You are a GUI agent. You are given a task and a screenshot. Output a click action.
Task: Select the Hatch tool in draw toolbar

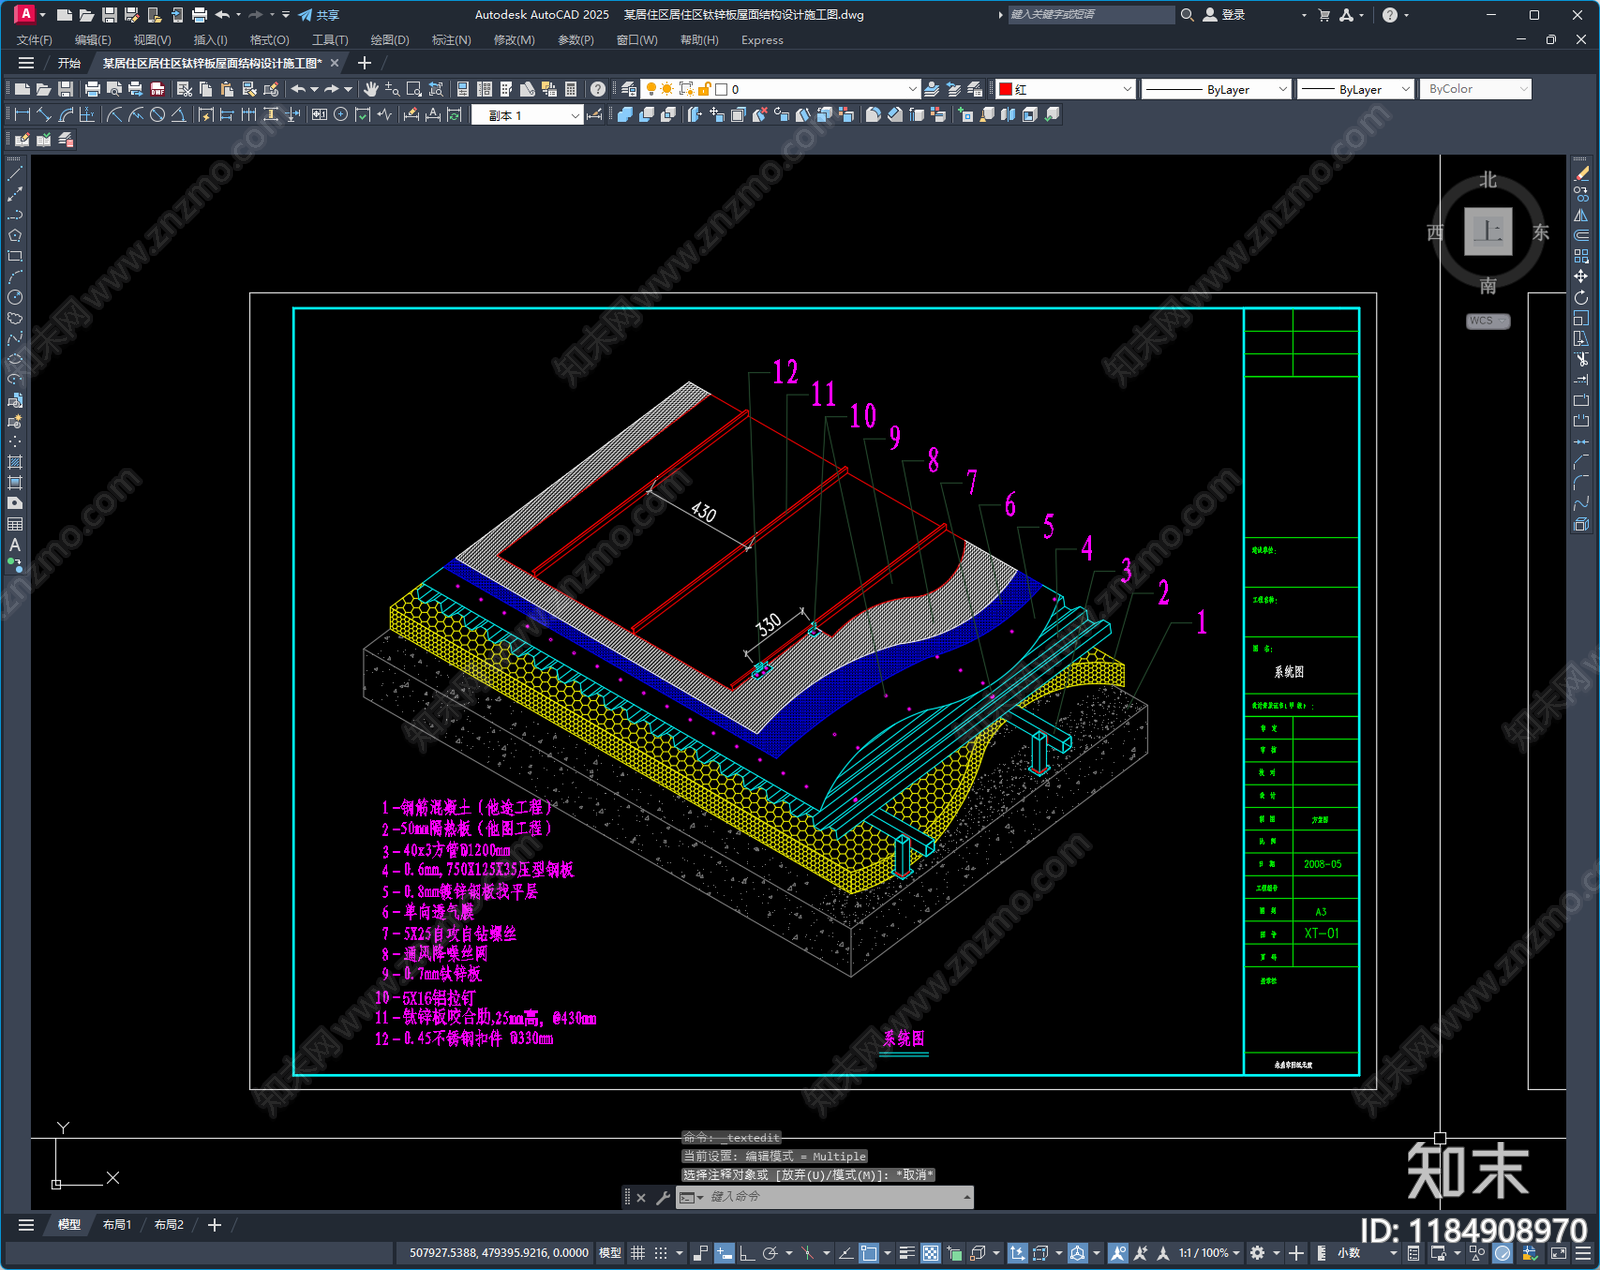(x=15, y=462)
